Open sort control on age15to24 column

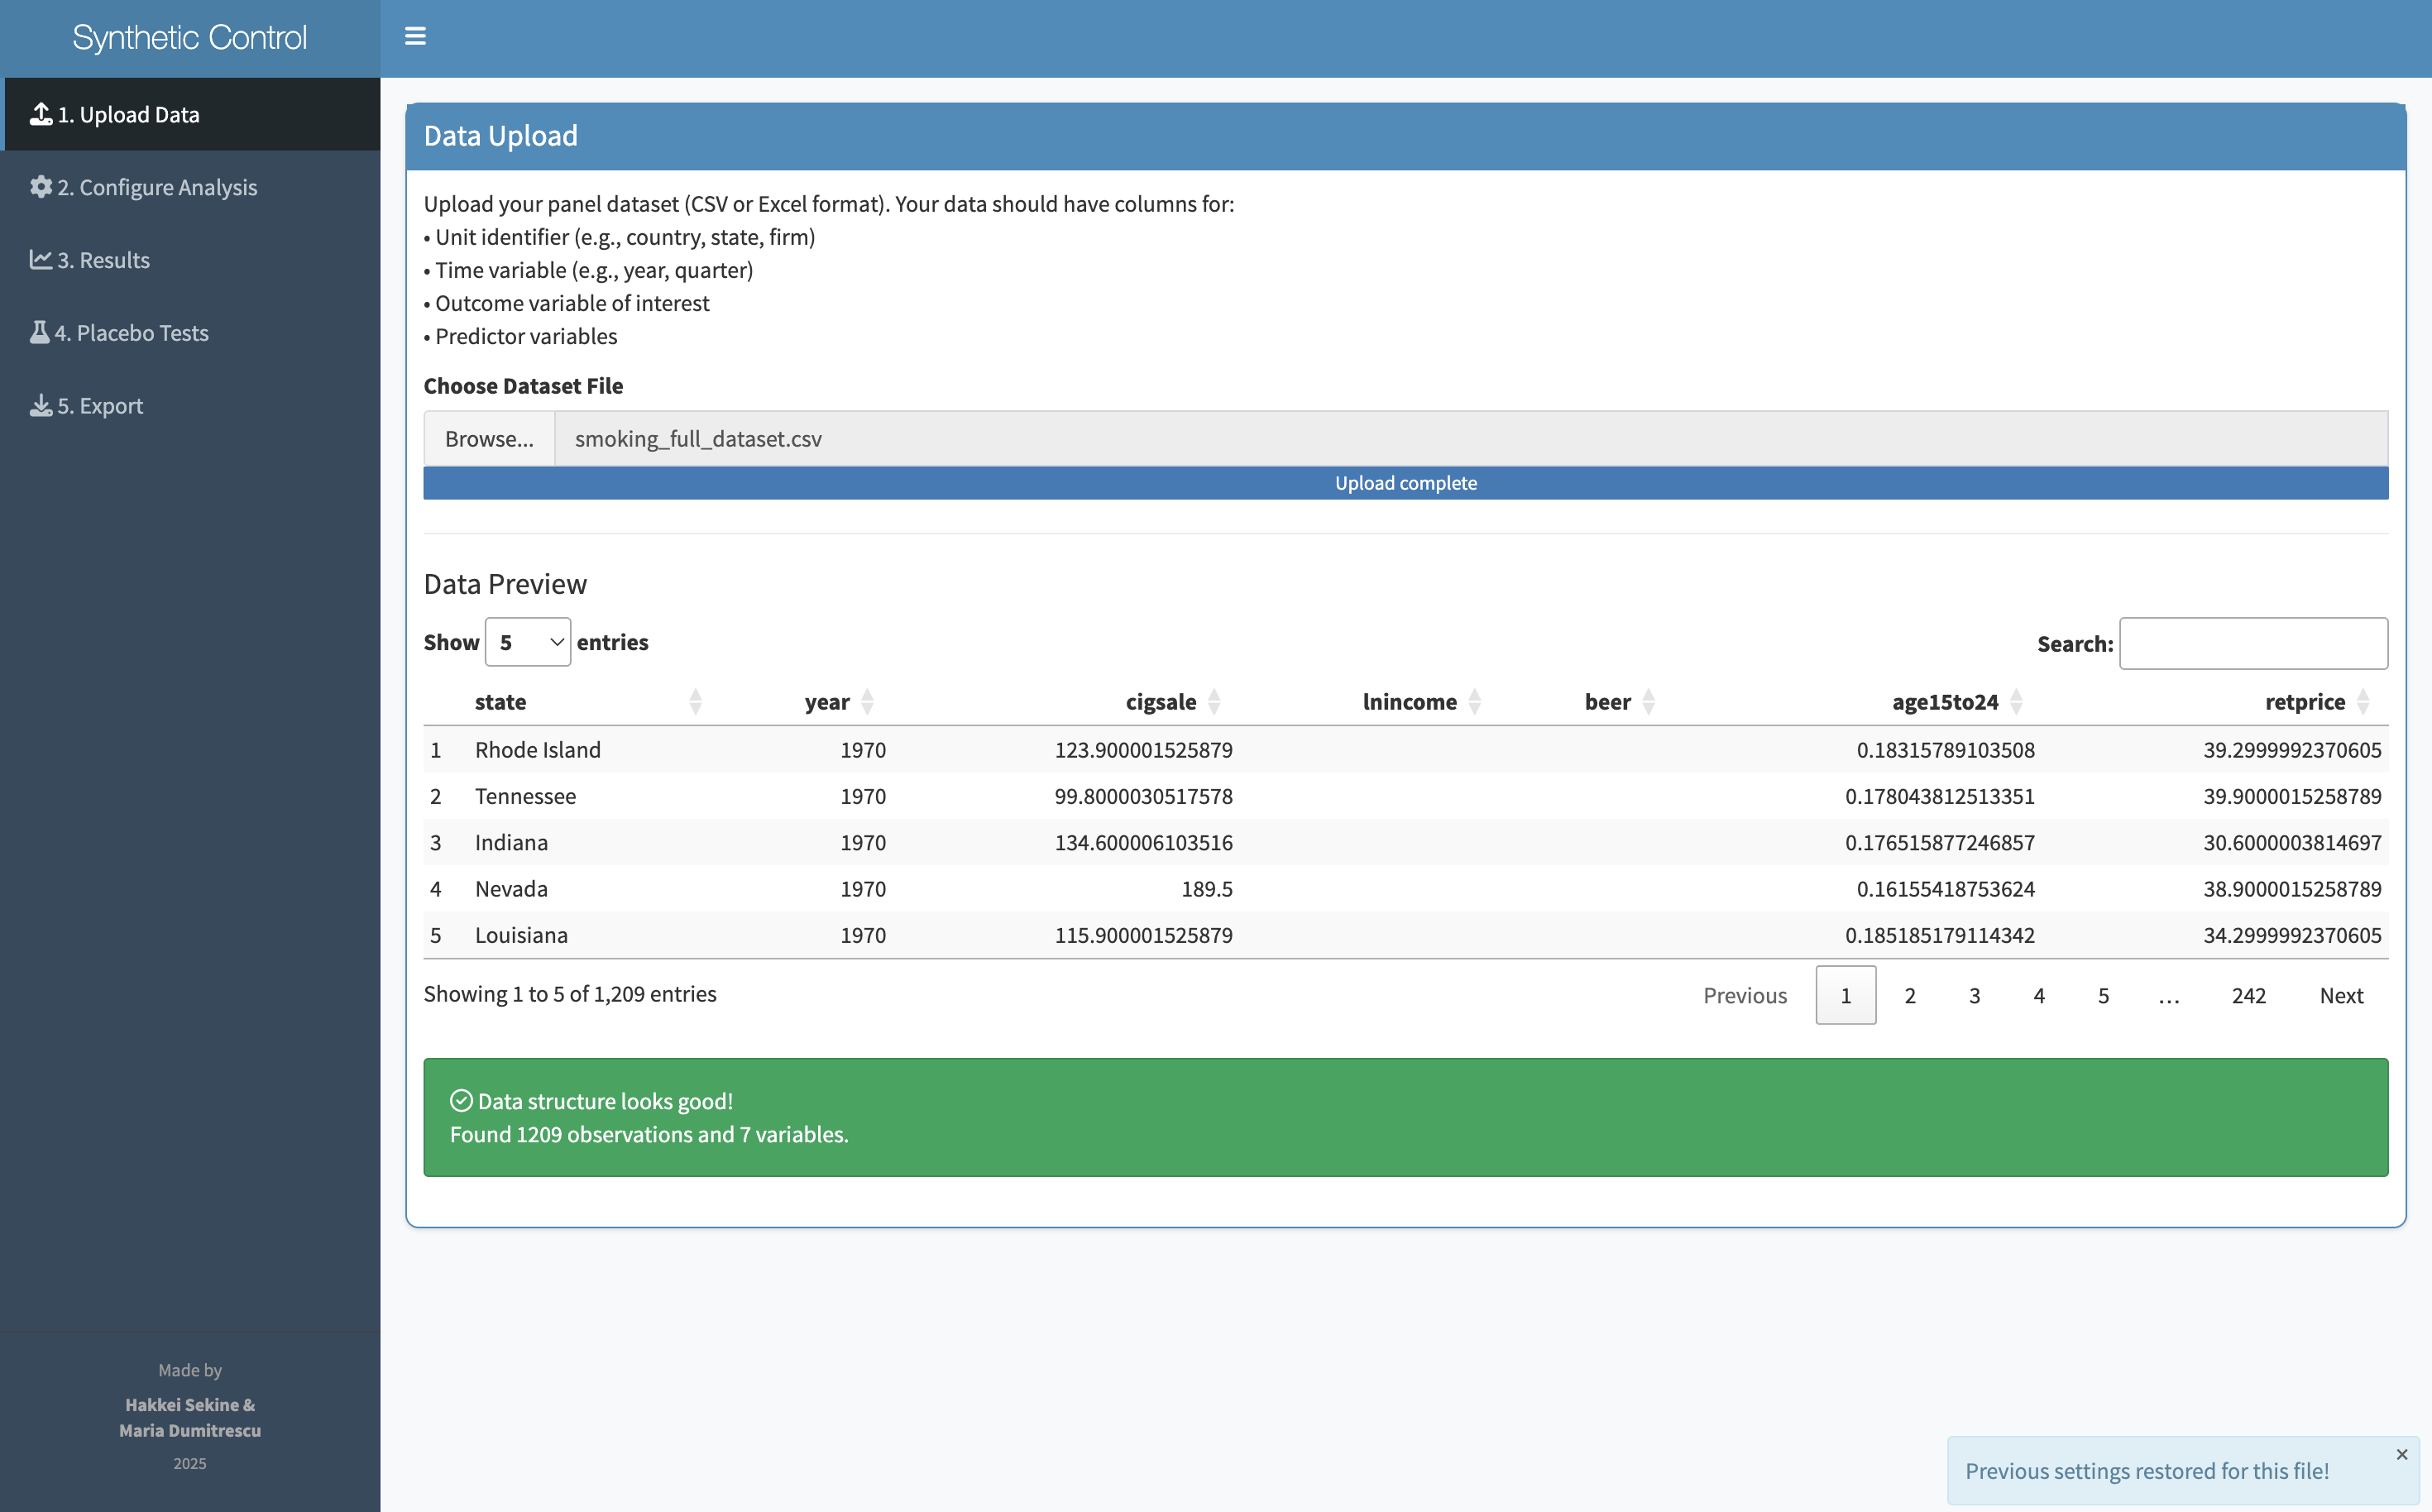click(x=2015, y=701)
